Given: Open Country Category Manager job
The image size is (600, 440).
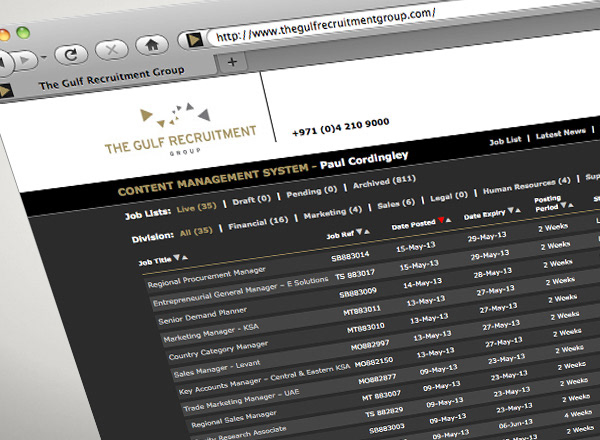Looking at the screenshot, I should [x=218, y=350].
